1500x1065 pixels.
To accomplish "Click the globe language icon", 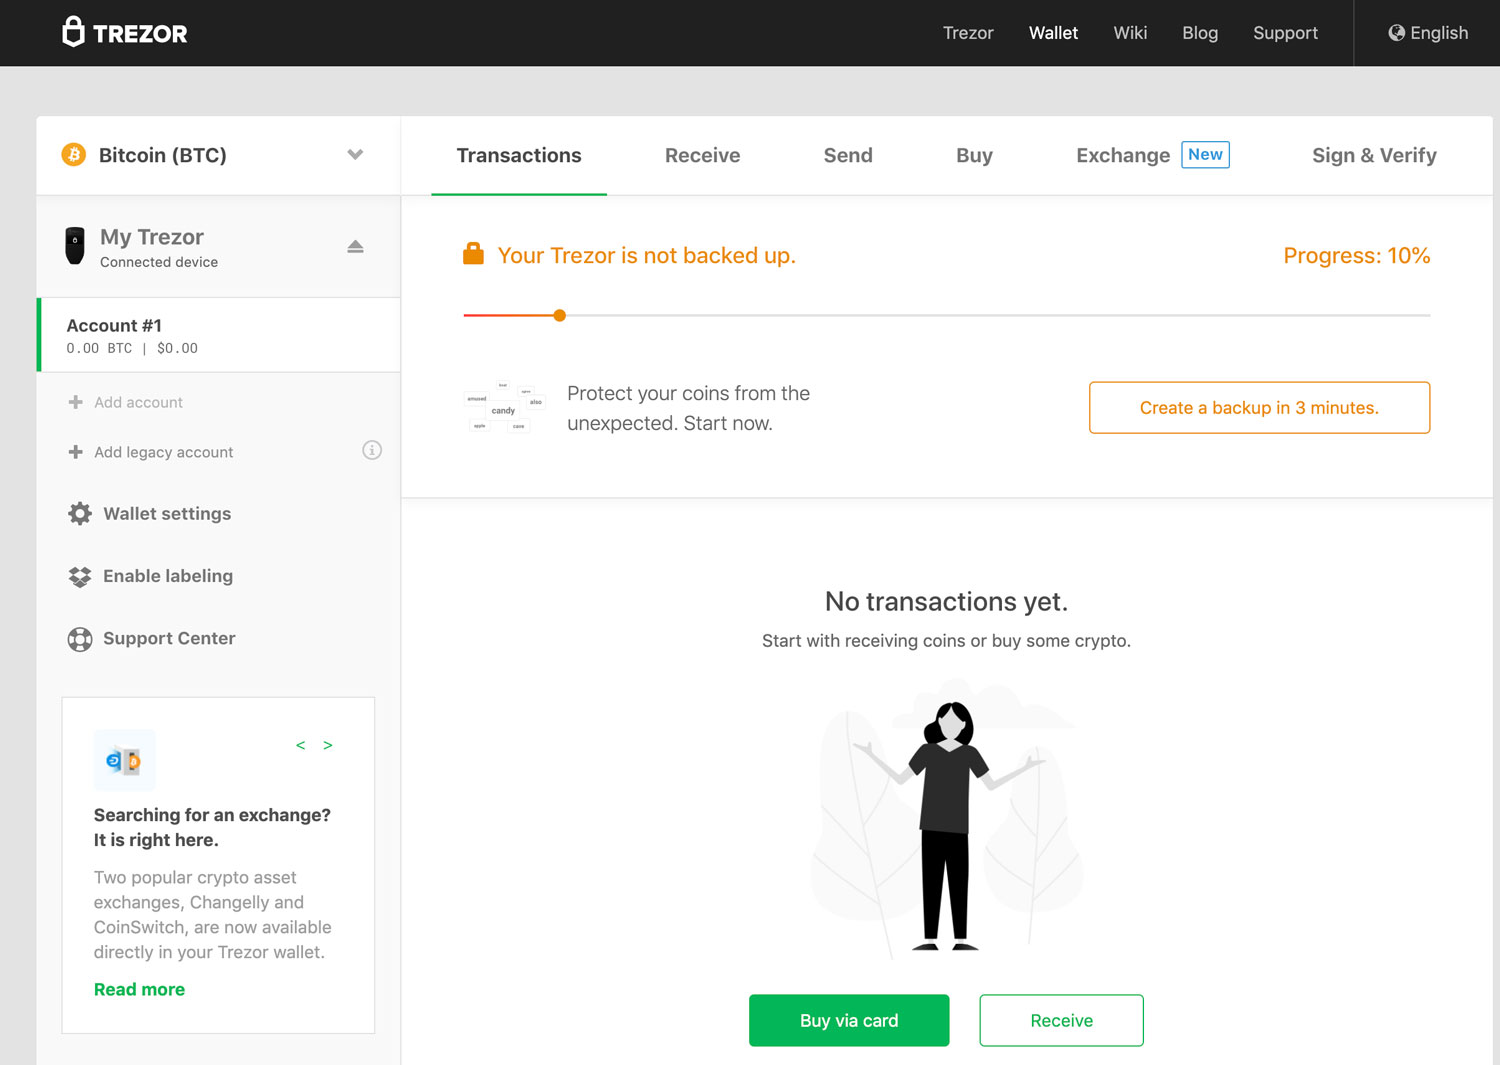I will (1396, 33).
